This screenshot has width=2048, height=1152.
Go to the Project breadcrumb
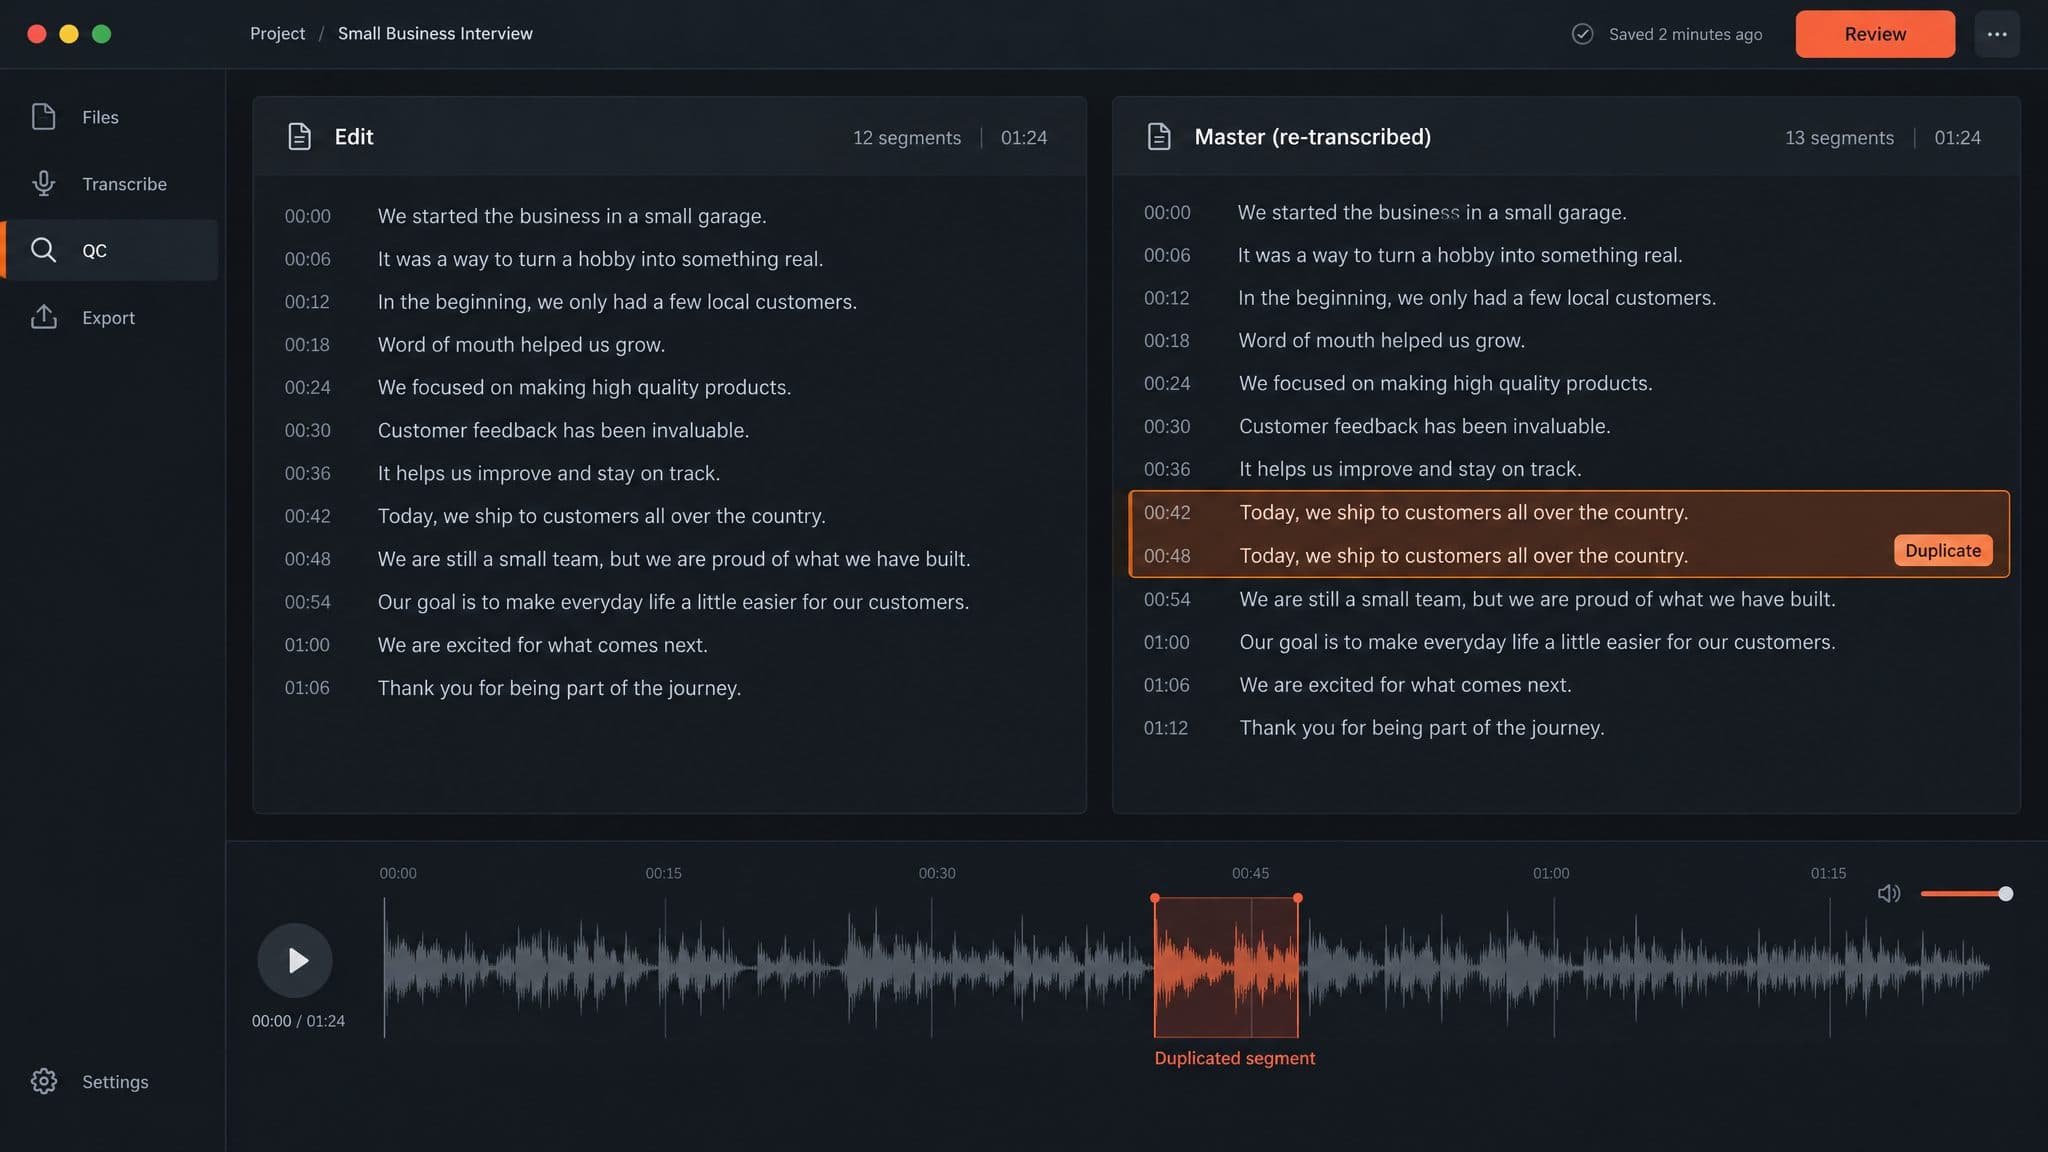(x=277, y=33)
